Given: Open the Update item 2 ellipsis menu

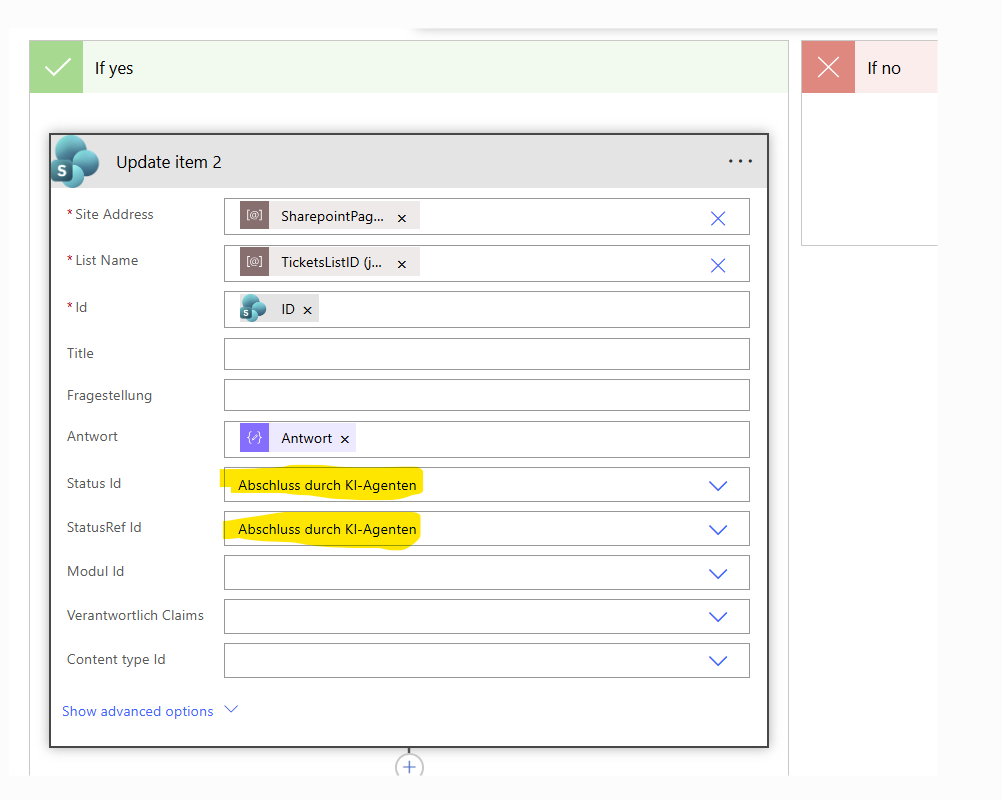Looking at the screenshot, I should click(x=740, y=161).
